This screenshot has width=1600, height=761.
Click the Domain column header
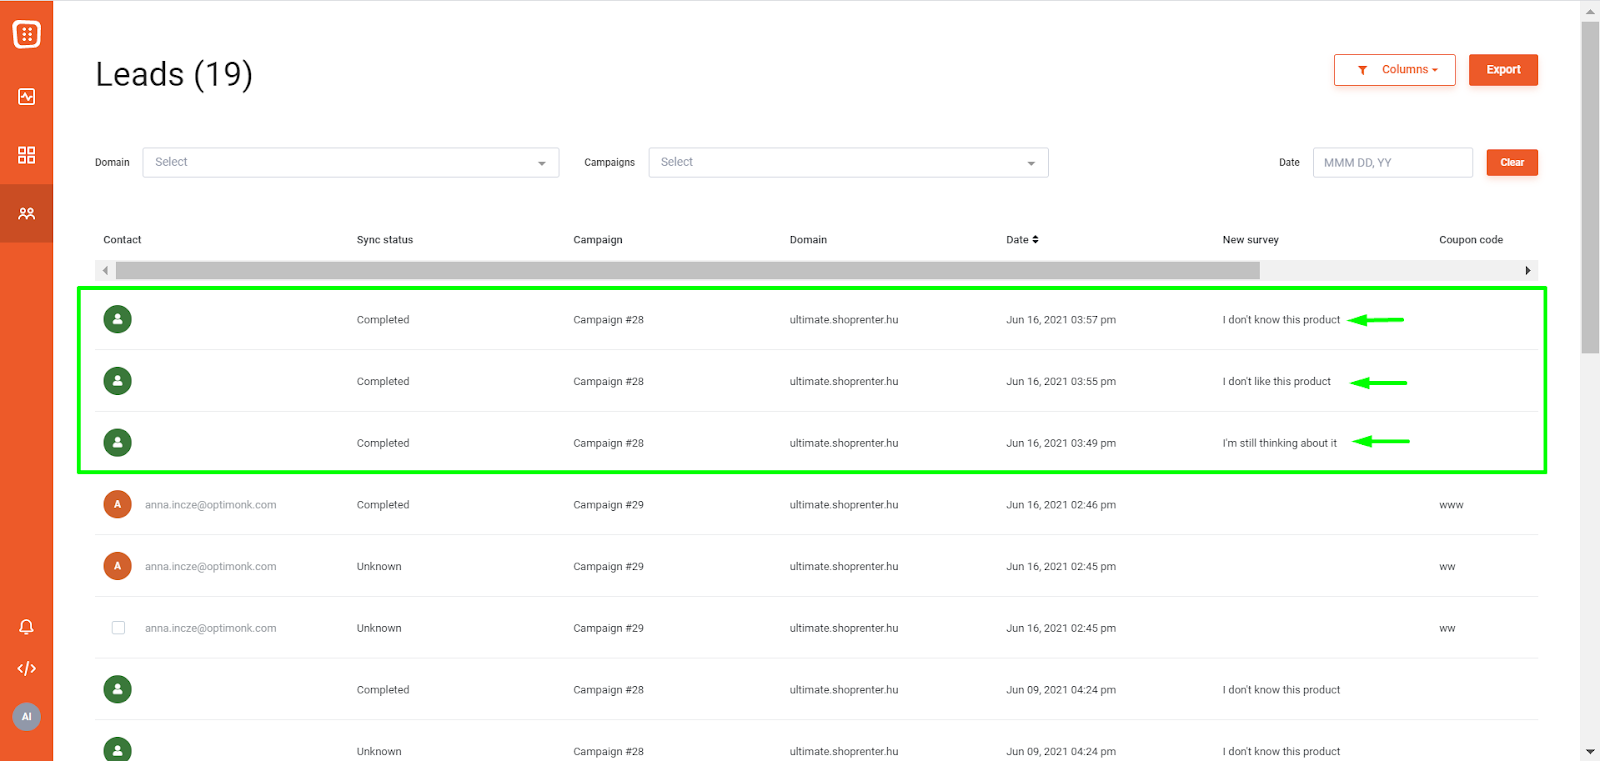click(x=808, y=240)
